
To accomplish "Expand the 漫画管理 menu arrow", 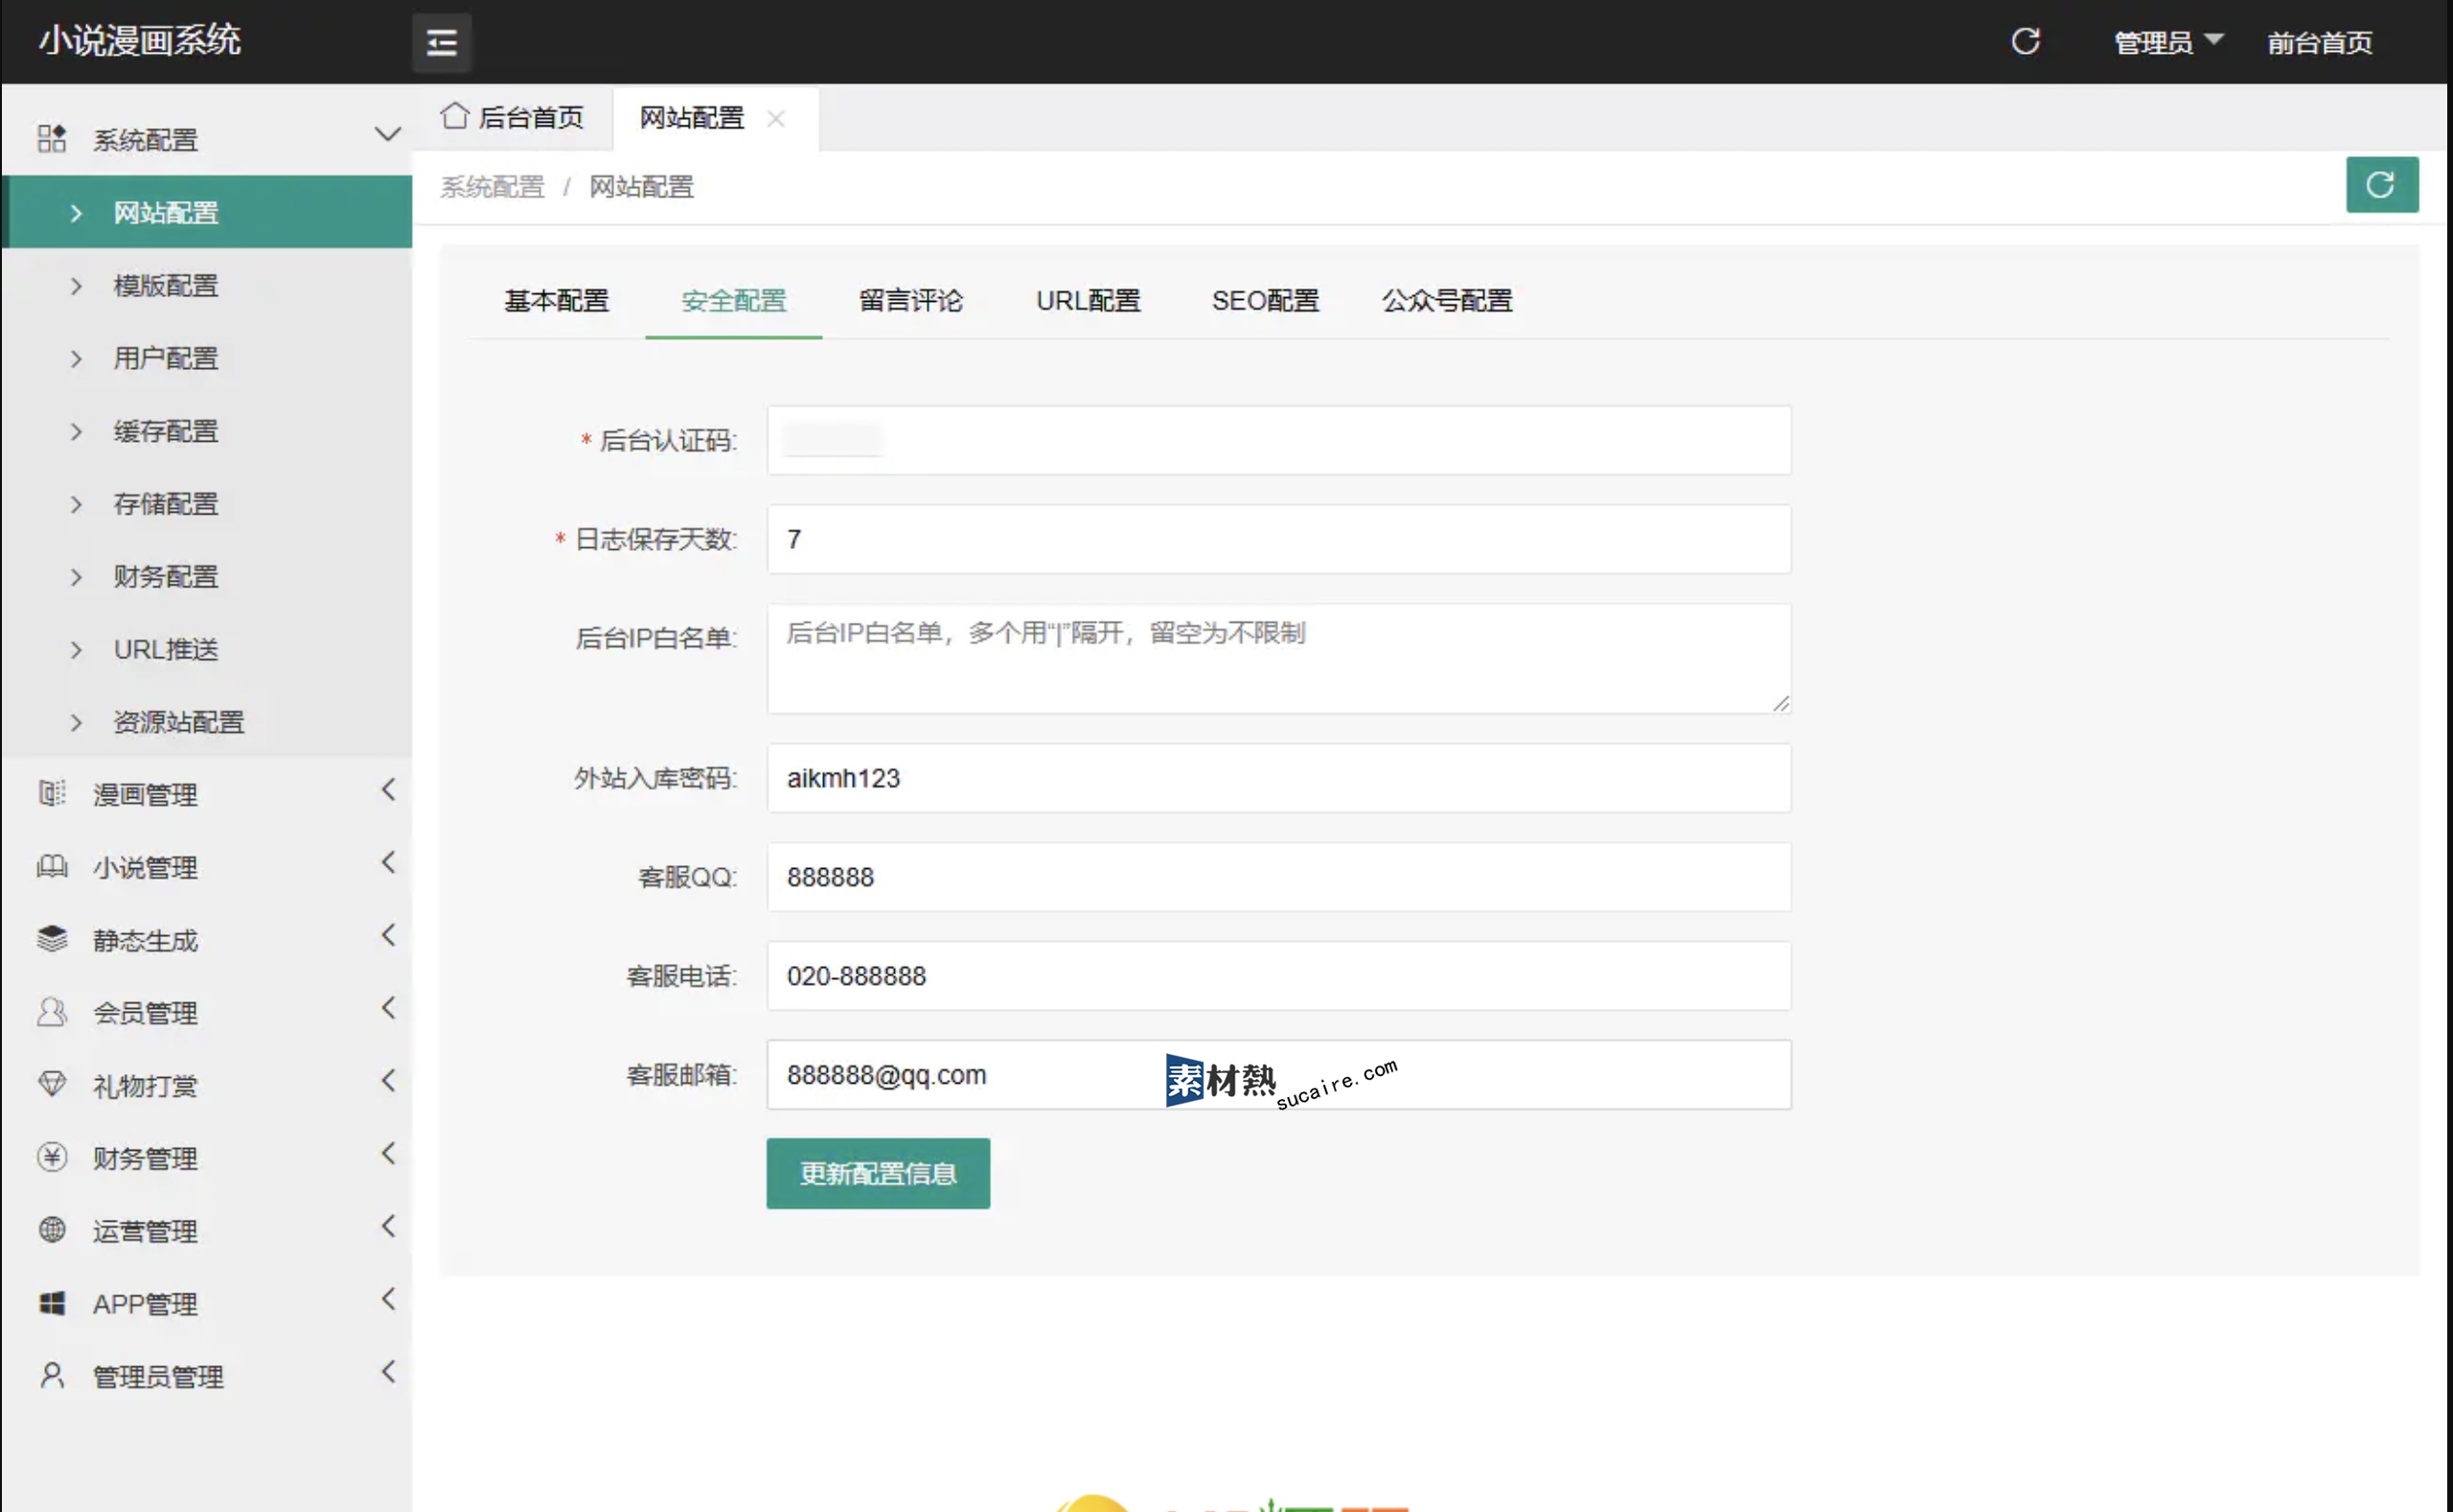I will pyautogui.click(x=388, y=790).
